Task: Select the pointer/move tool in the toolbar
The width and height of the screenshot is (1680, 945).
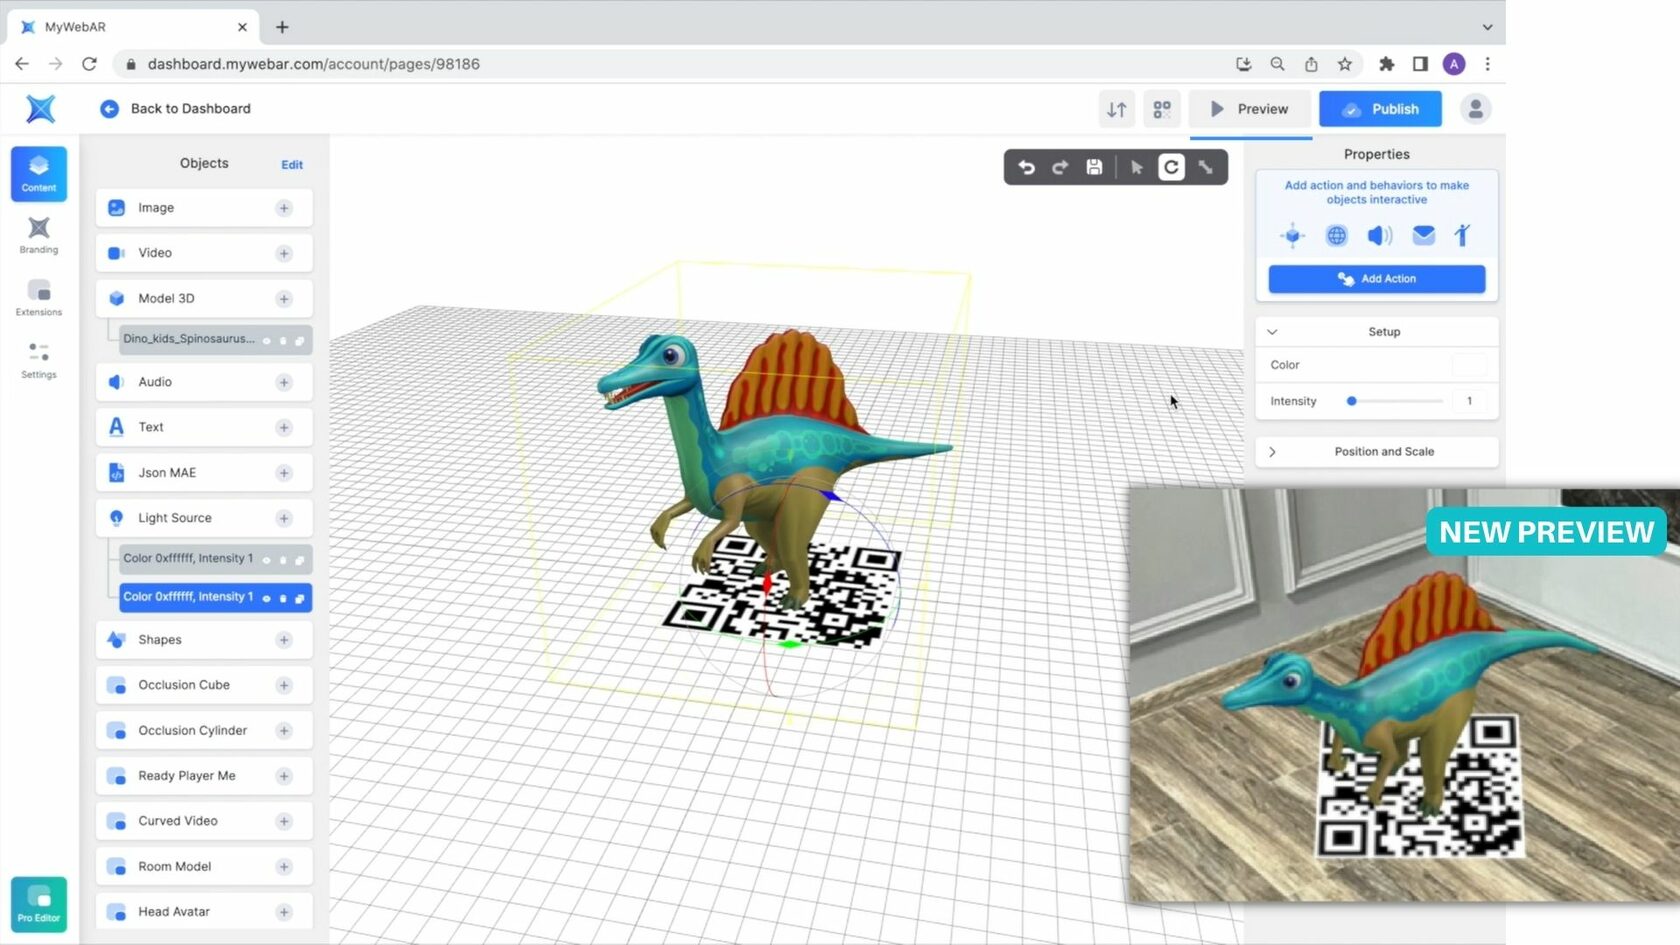Action: [1136, 167]
